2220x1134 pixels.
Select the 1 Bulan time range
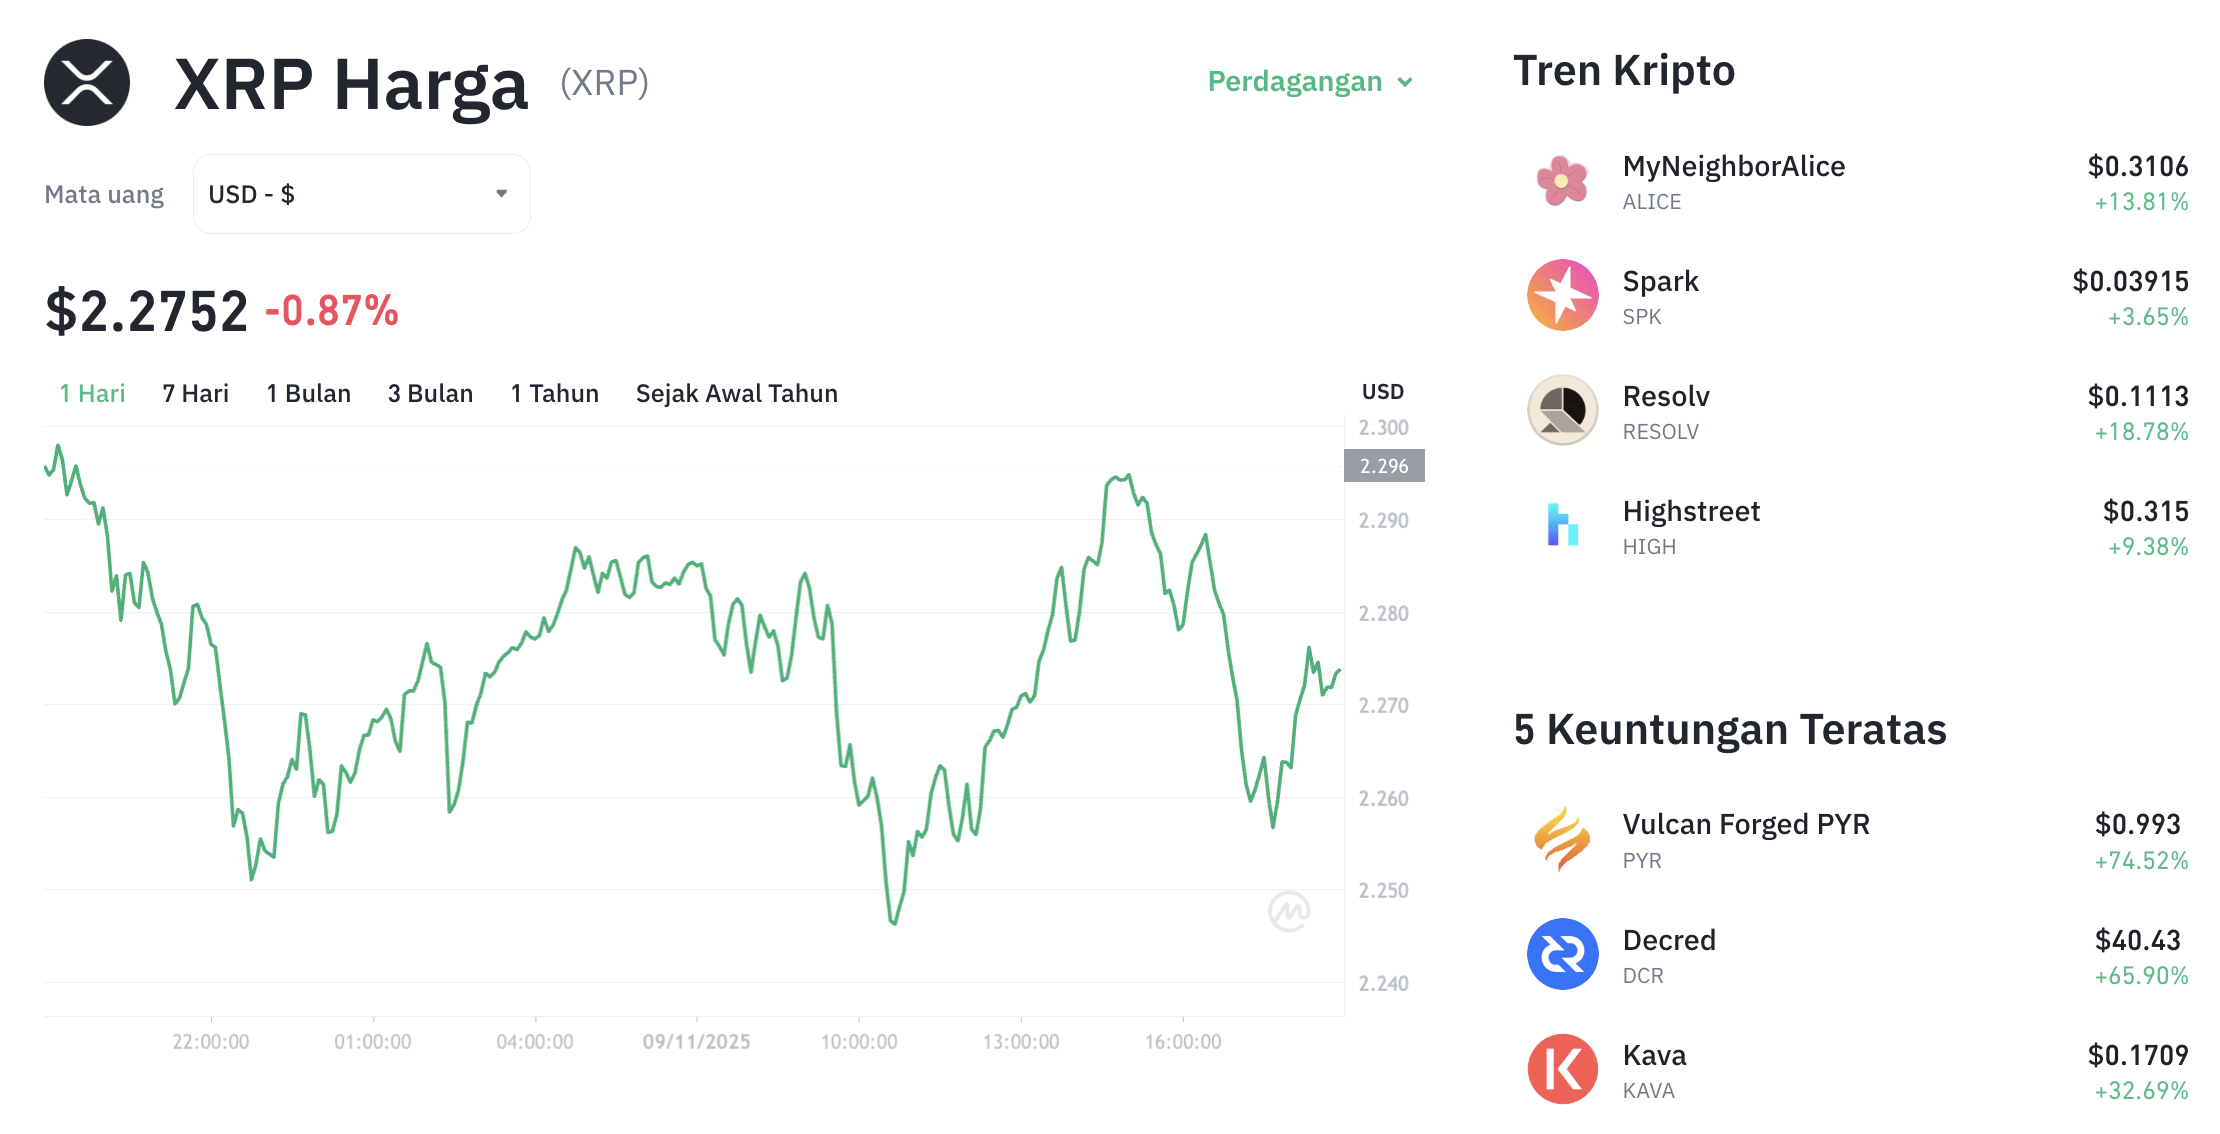click(x=307, y=393)
